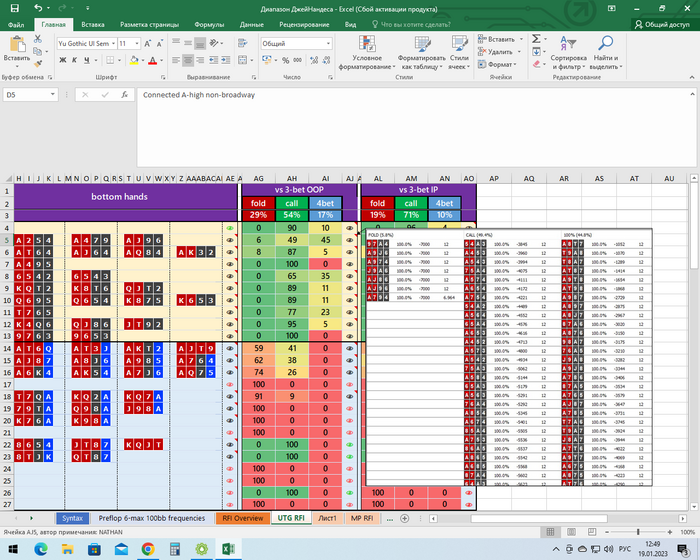Toggle the eye icon in row 5 column AE
This screenshot has height=560, width=700.
[x=230, y=240]
